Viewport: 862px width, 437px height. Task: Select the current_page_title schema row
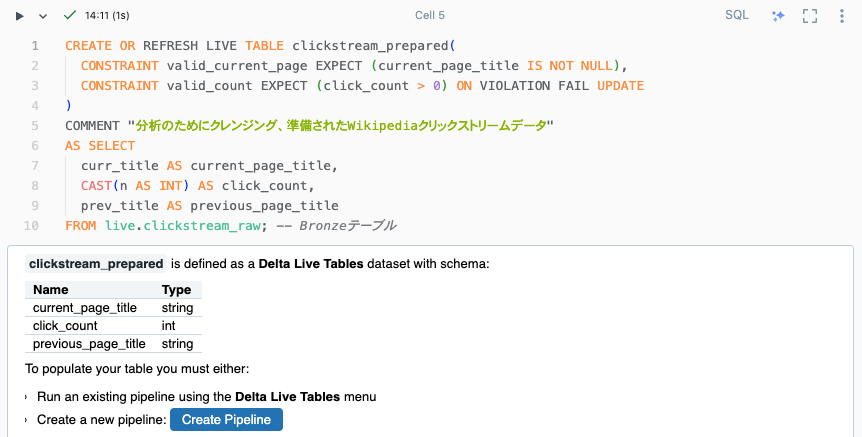[x=113, y=308]
